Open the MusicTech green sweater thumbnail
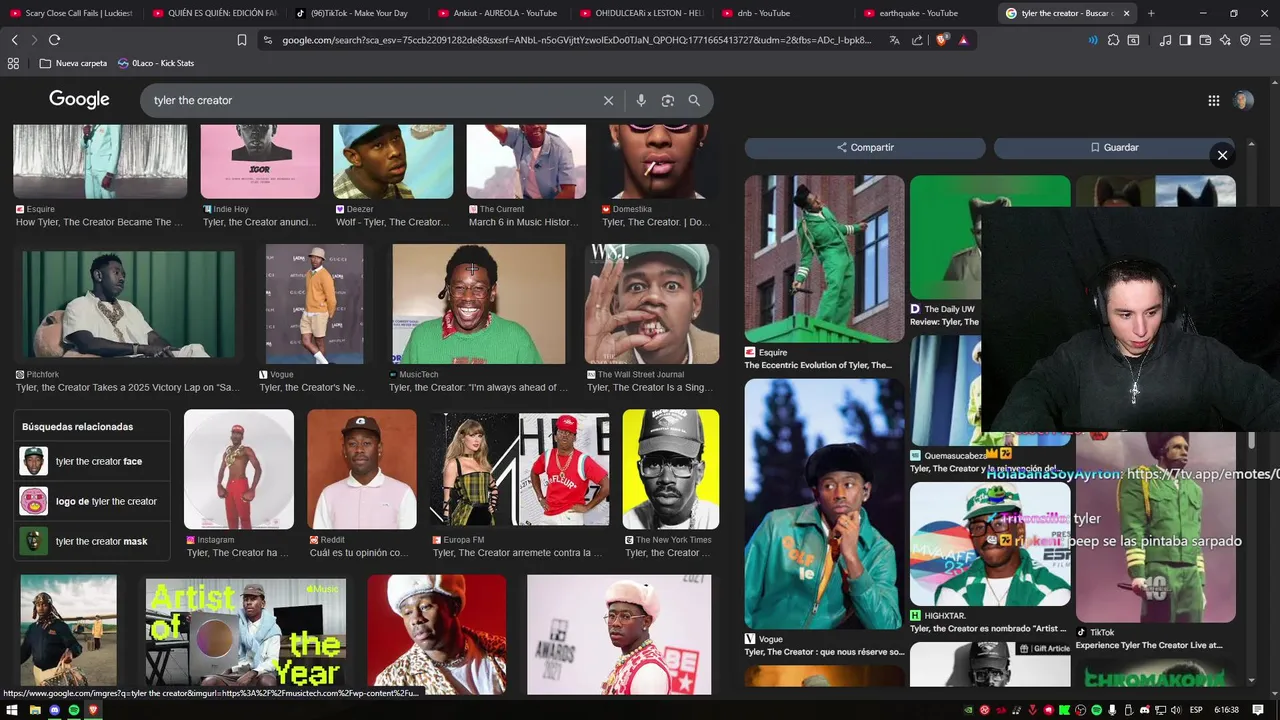 pos(478,304)
